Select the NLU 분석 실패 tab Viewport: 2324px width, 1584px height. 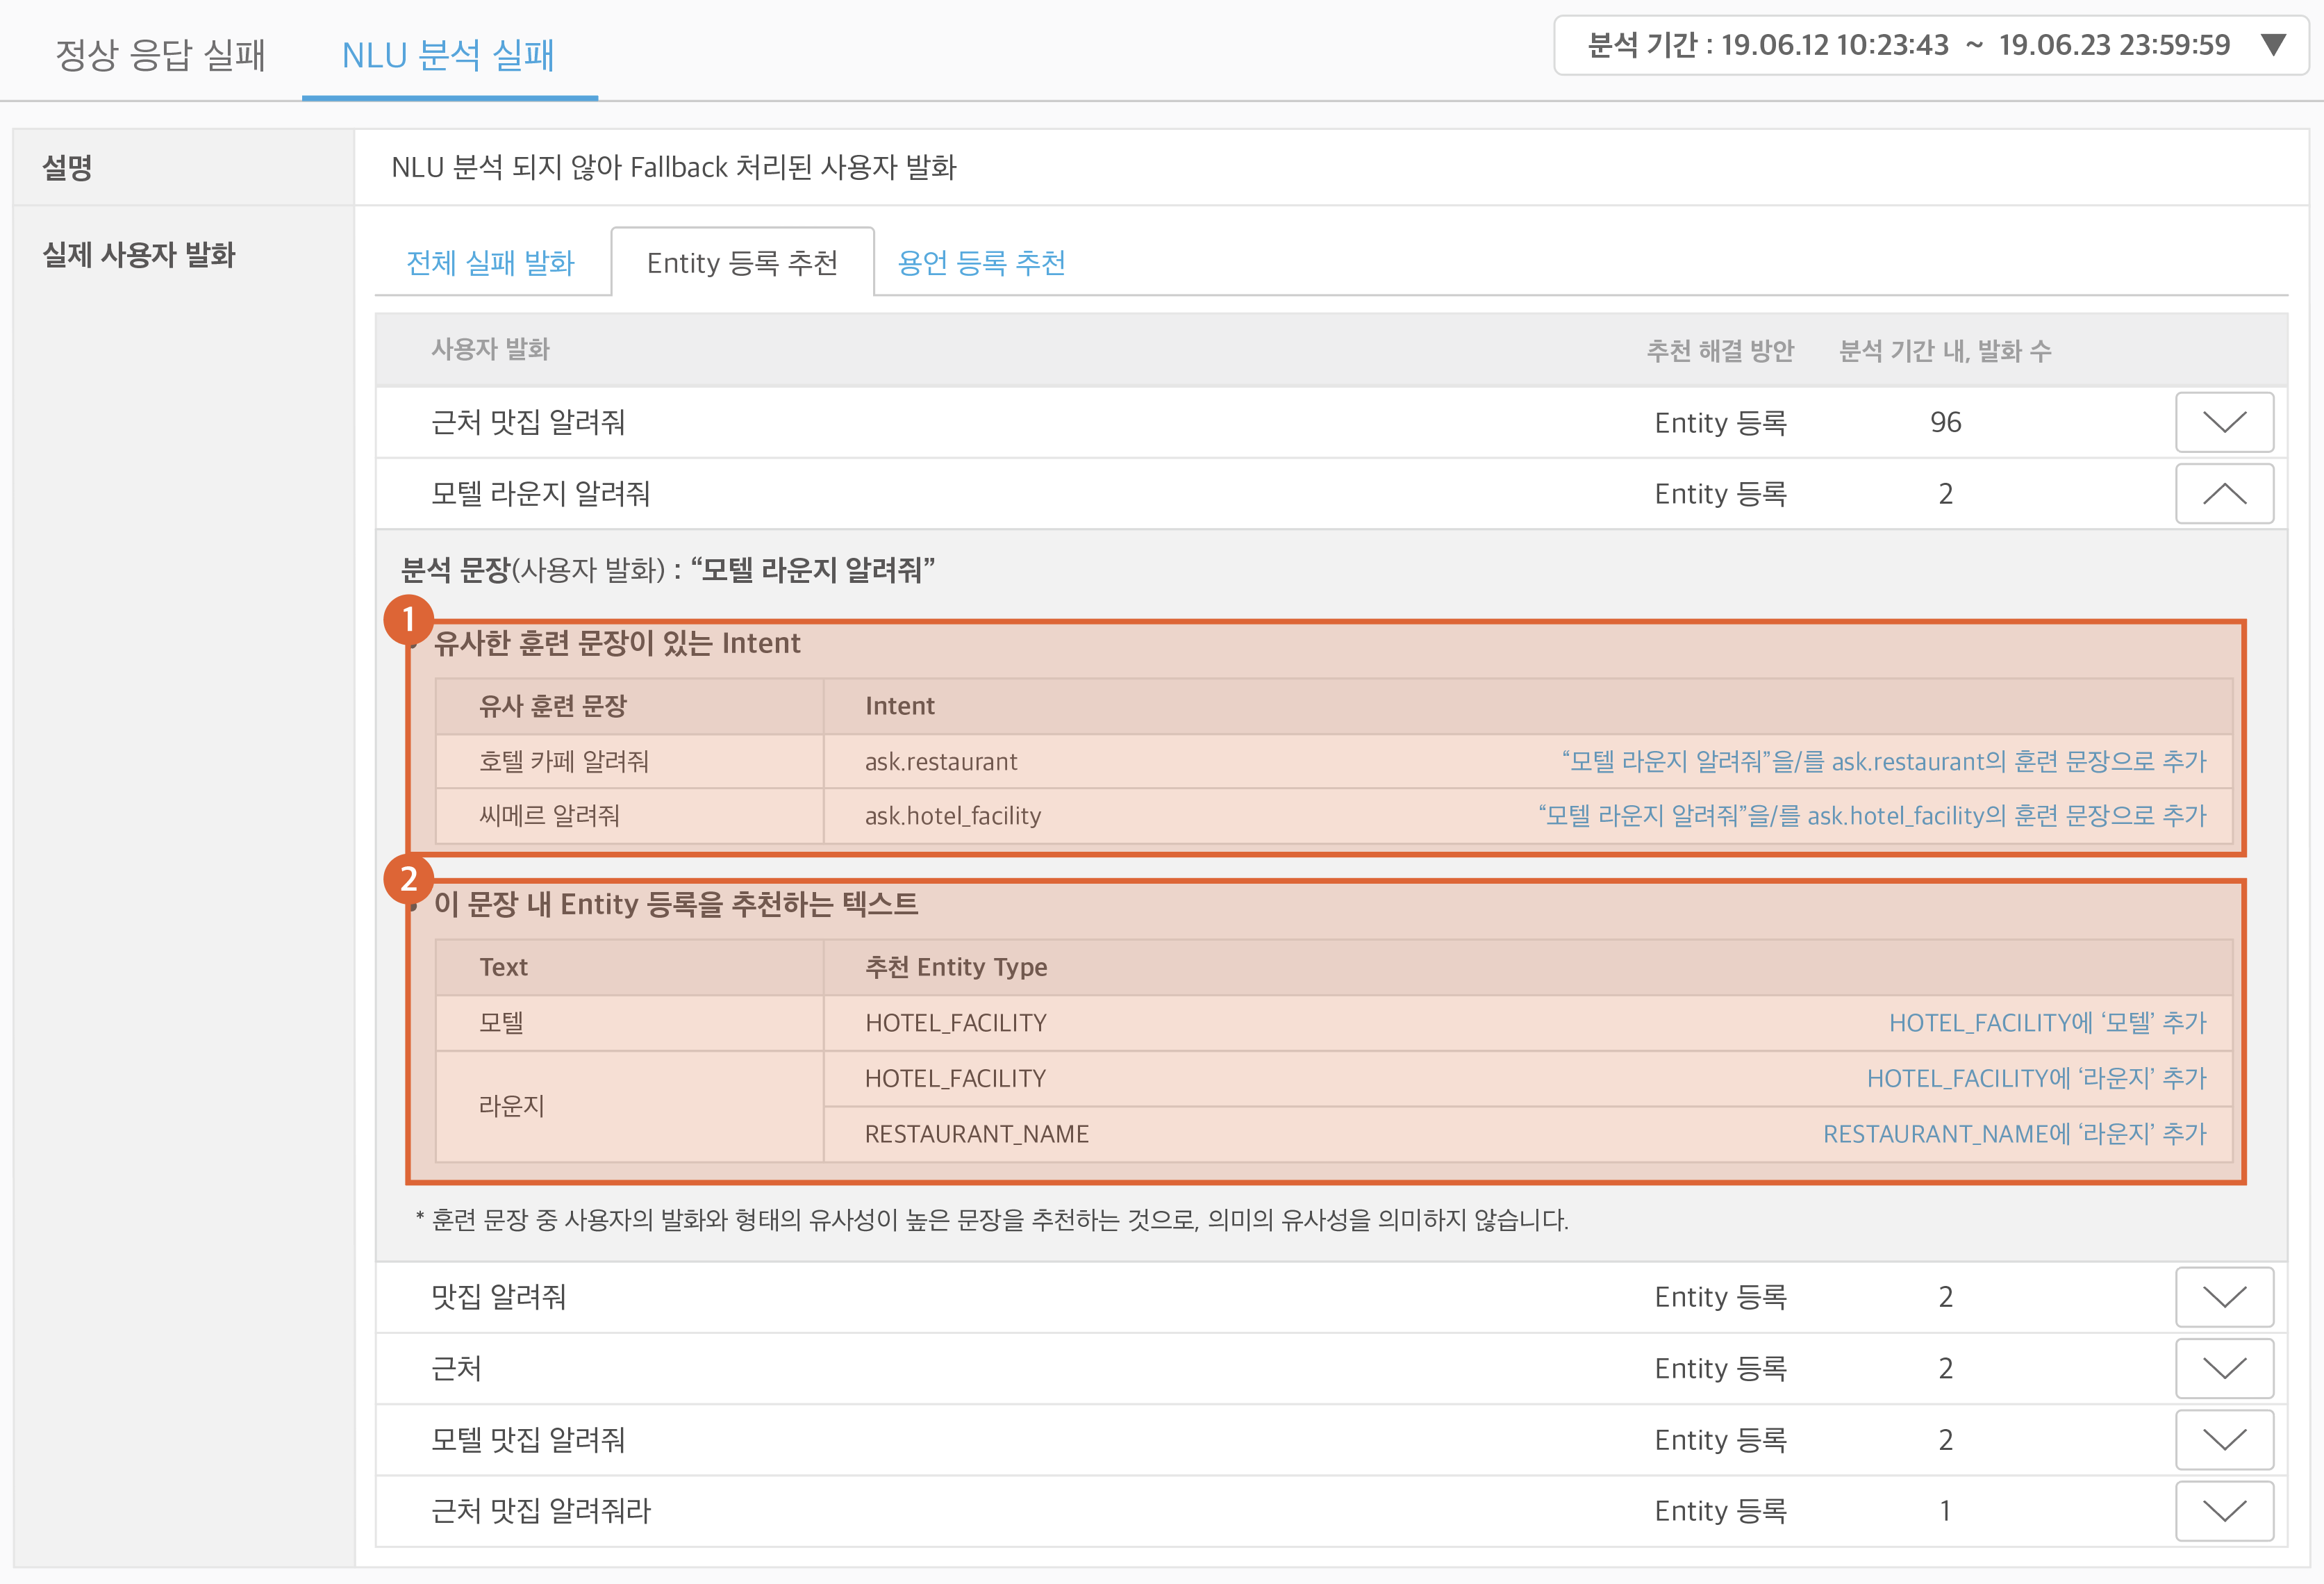point(448,54)
